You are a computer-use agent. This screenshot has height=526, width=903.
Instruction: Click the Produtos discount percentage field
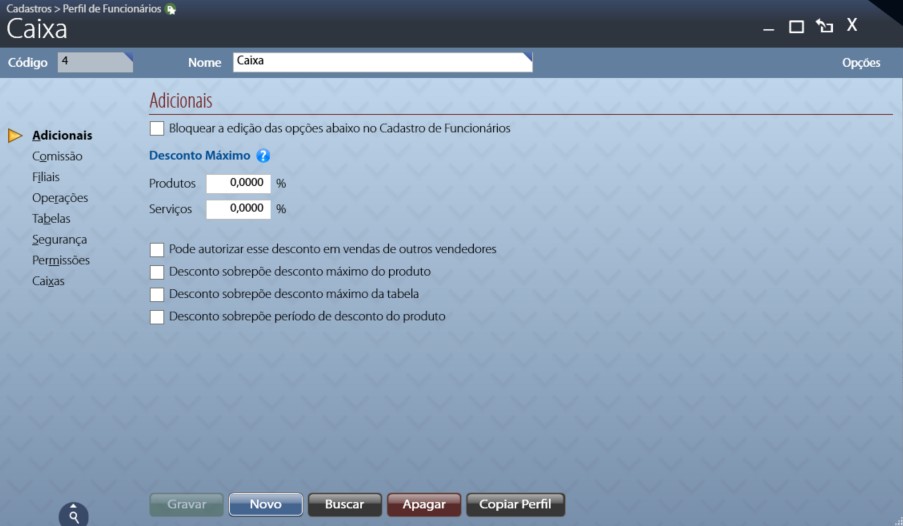(x=238, y=183)
